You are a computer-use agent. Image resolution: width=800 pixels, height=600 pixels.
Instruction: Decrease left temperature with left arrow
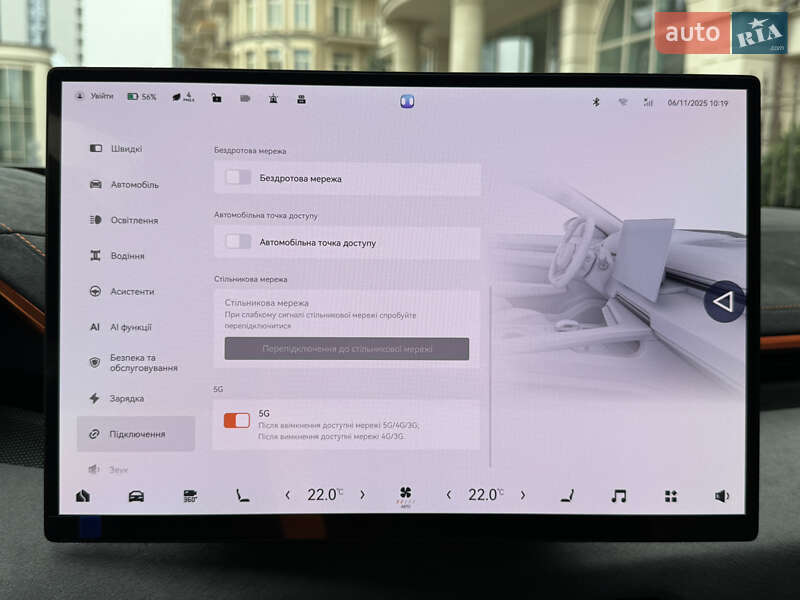coord(288,495)
